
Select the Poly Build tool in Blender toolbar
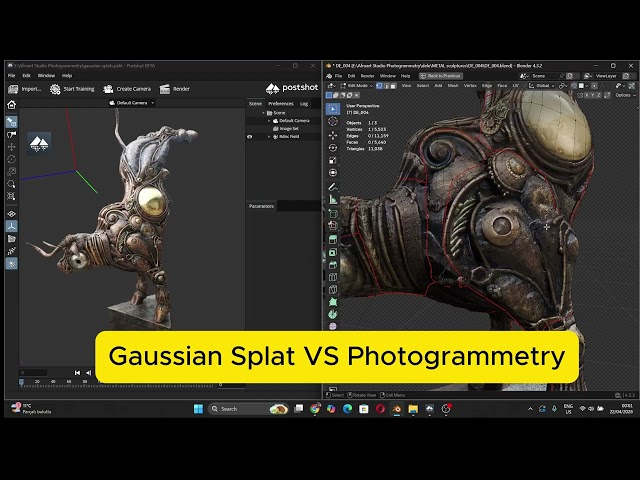click(333, 302)
